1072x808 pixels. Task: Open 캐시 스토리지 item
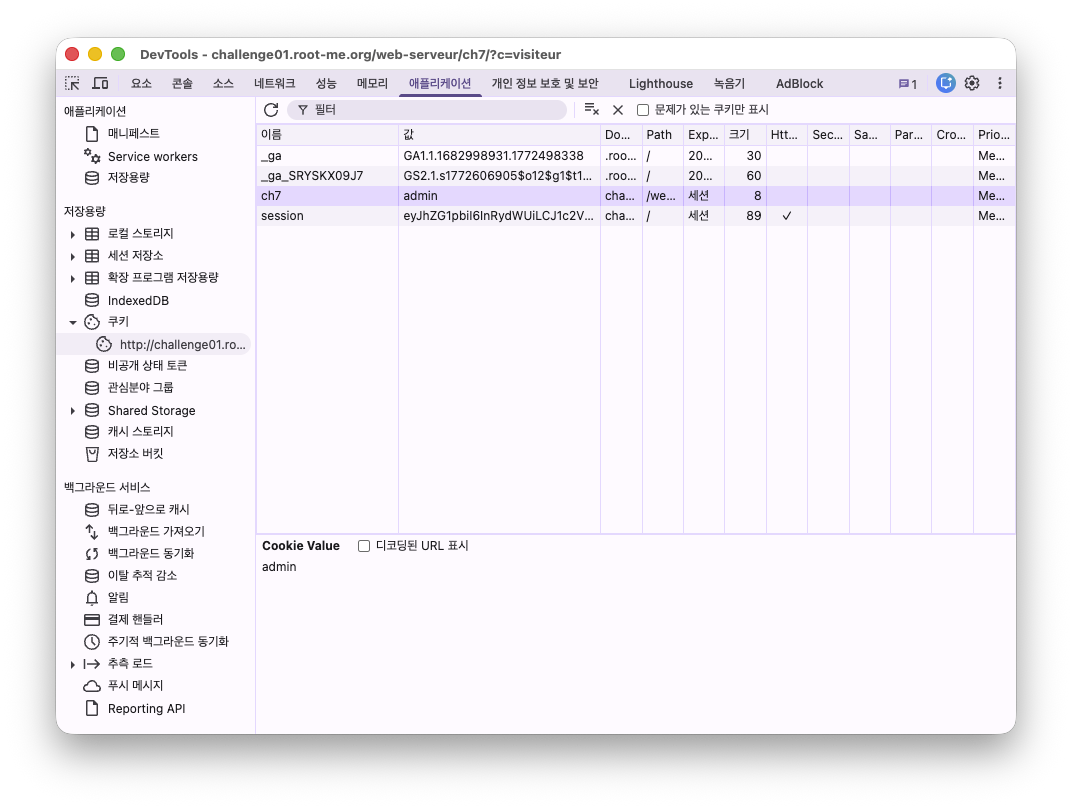click(140, 431)
